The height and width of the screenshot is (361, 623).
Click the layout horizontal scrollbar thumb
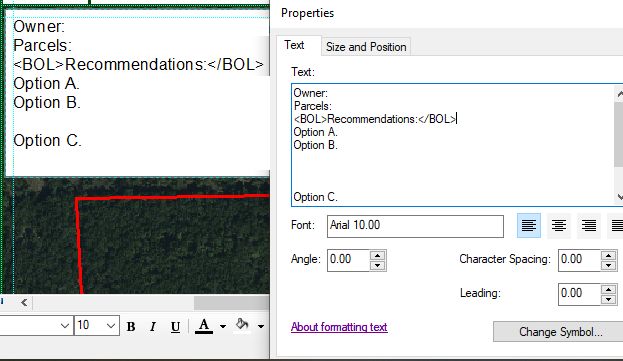coord(232,303)
